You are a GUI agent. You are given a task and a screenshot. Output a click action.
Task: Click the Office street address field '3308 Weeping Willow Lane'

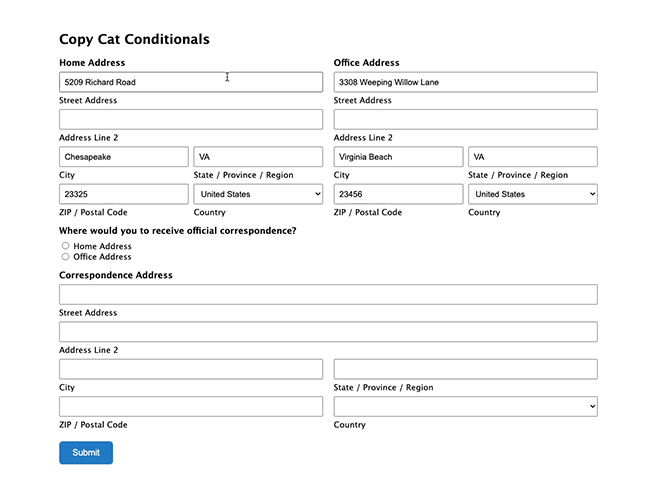(465, 82)
